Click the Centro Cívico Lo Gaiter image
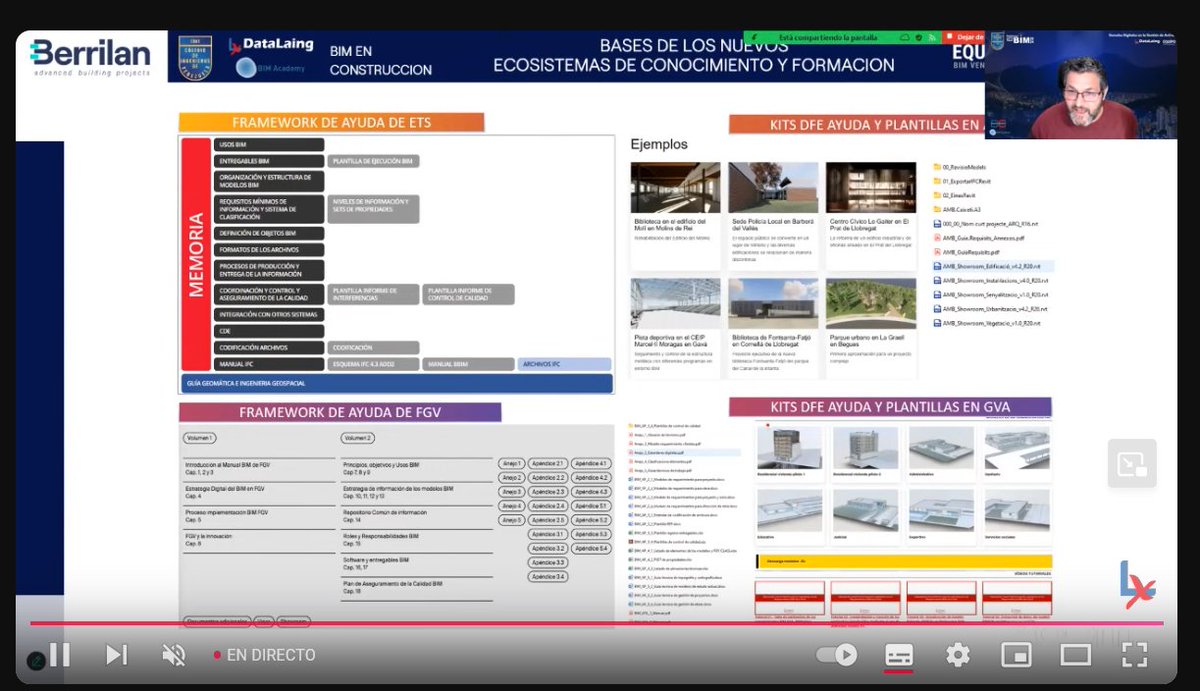1200x691 pixels. 871,188
